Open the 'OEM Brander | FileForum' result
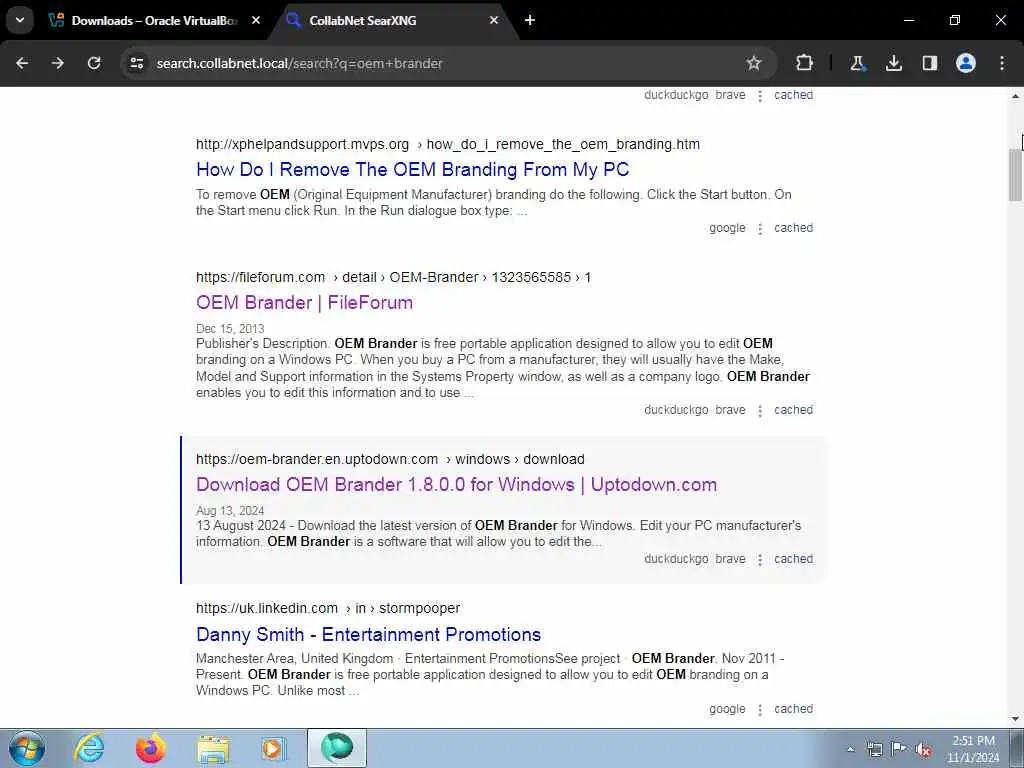Screen dimensions: 1024x768 (x=304, y=303)
